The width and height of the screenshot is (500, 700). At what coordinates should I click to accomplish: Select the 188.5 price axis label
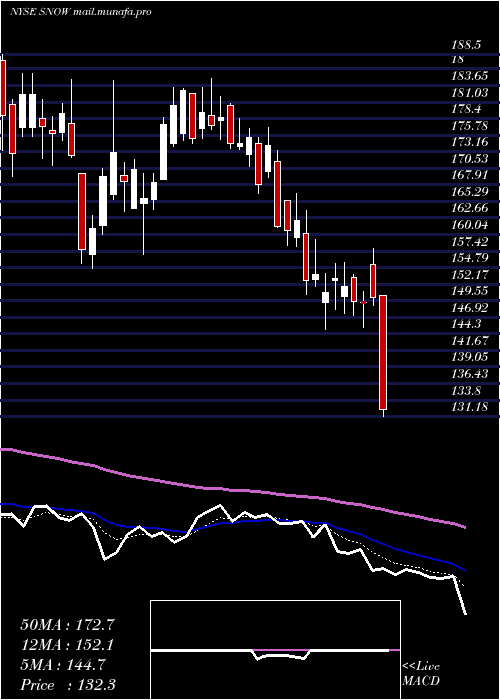(x=467, y=45)
